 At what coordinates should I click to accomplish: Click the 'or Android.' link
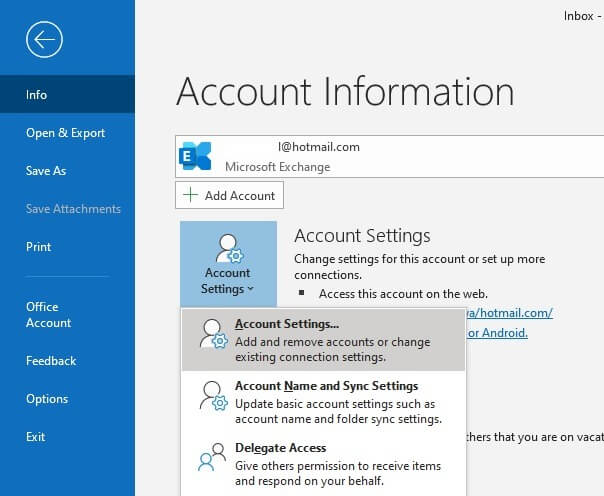pos(497,333)
